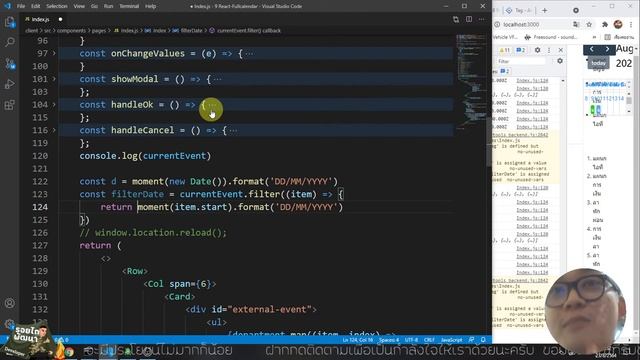This screenshot has height=360, width=640.
Task: Expand folded showModal function at line 101
Action: pos(54,79)
